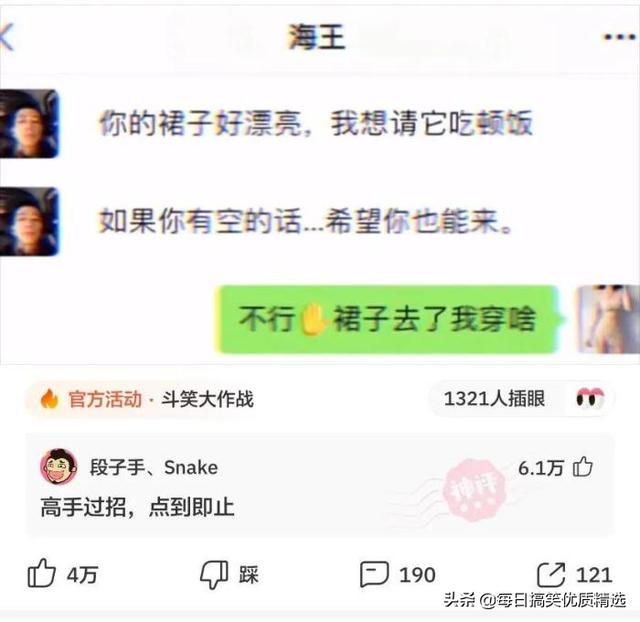Open the 官方活动 · 斗笑大作战 activity link
This screenshot has width=640, height=622.
(x=141, y=399)
